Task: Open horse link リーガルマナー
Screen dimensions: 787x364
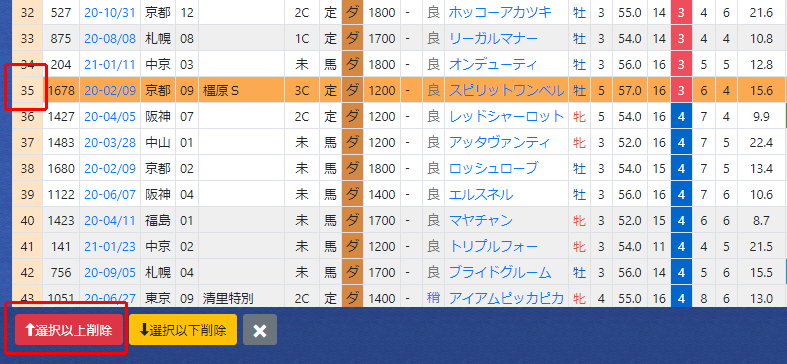Action: tap(493, 38)
